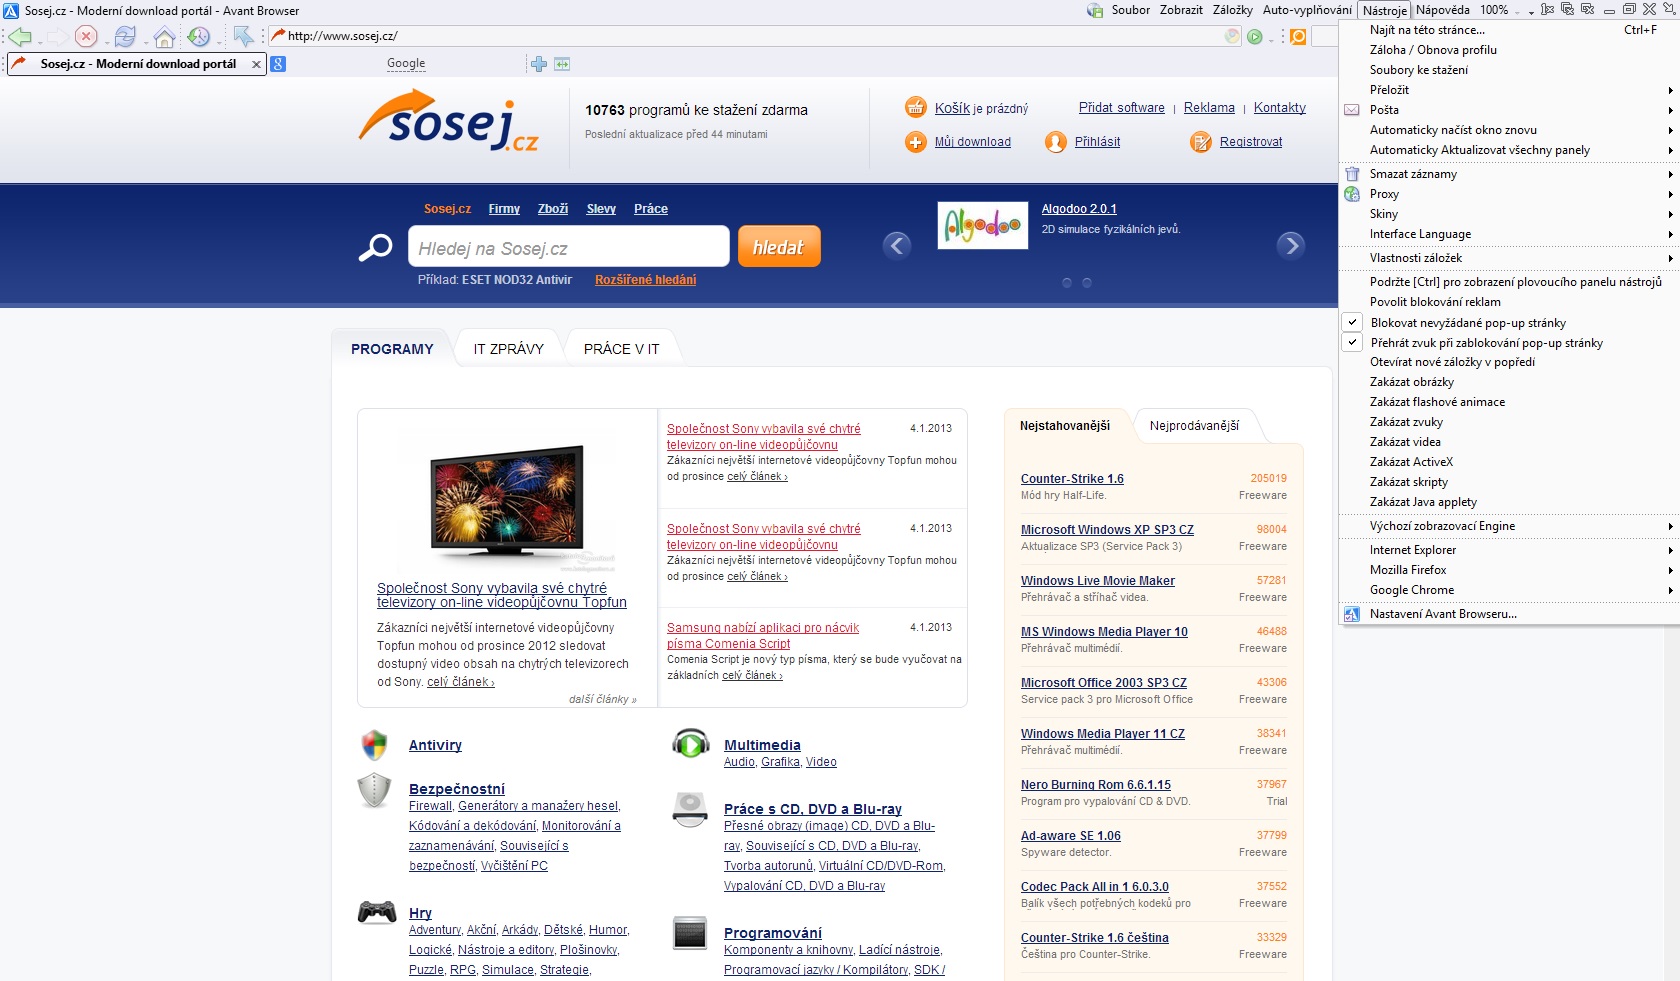Click the first carousel dot indicator
This screenshot has height=981, width=1680.
click(x=1067, y=283)
